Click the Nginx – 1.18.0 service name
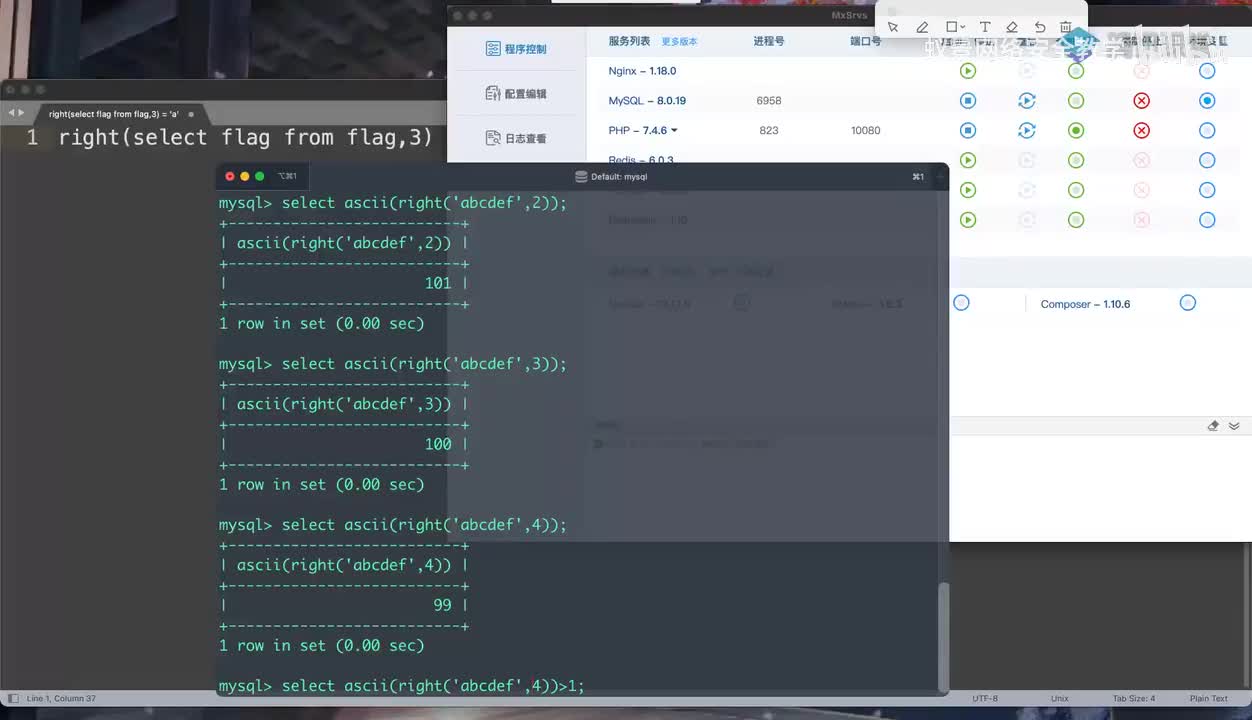 (642, 71)
